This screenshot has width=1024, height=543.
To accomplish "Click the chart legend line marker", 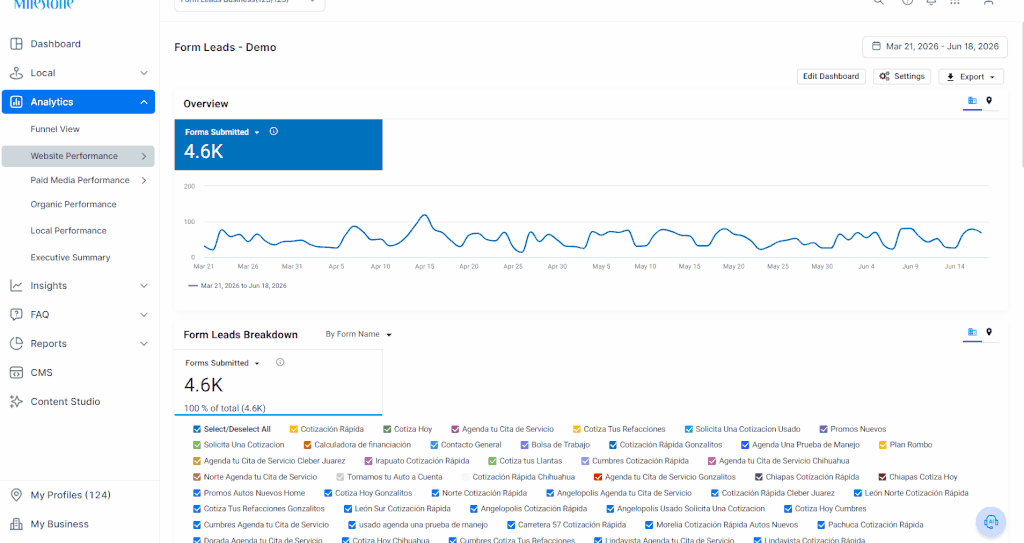I will click(x=193, y=286).
